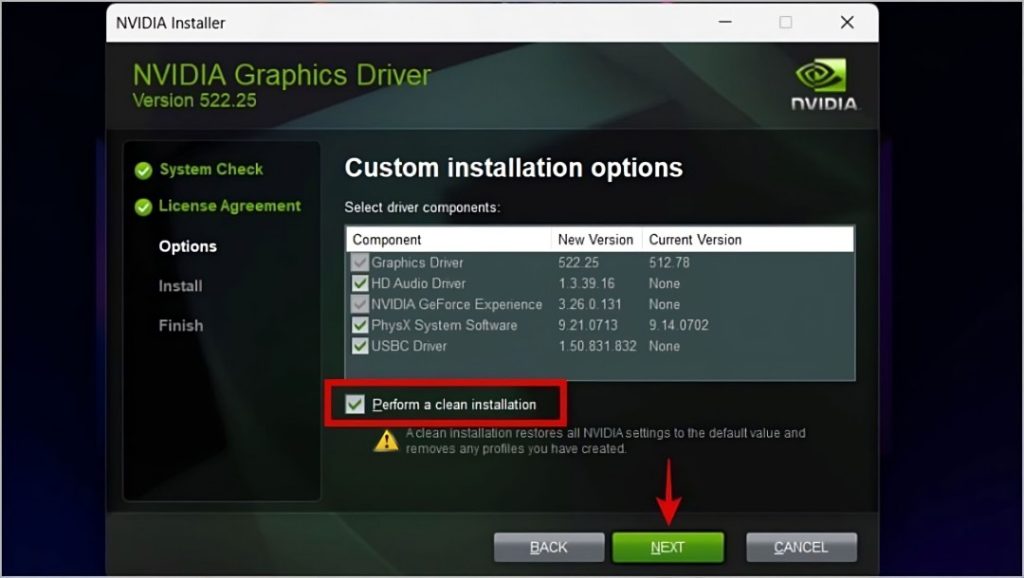This screenshot has height=578, width=1024.
Task: Click the NVIDIA GeForce Experience label
Action: coord(456,304)
